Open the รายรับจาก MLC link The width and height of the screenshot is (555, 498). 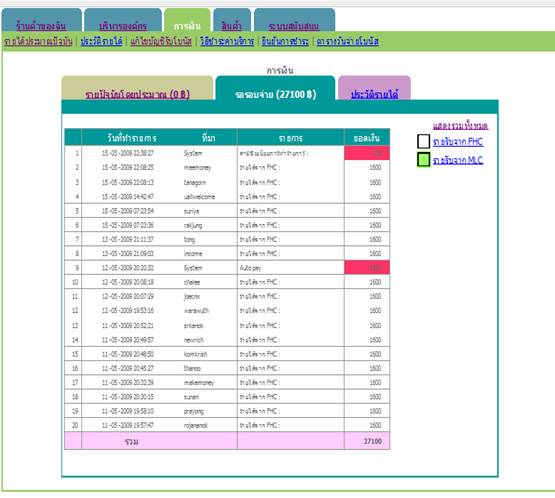[x=458, y=160]
